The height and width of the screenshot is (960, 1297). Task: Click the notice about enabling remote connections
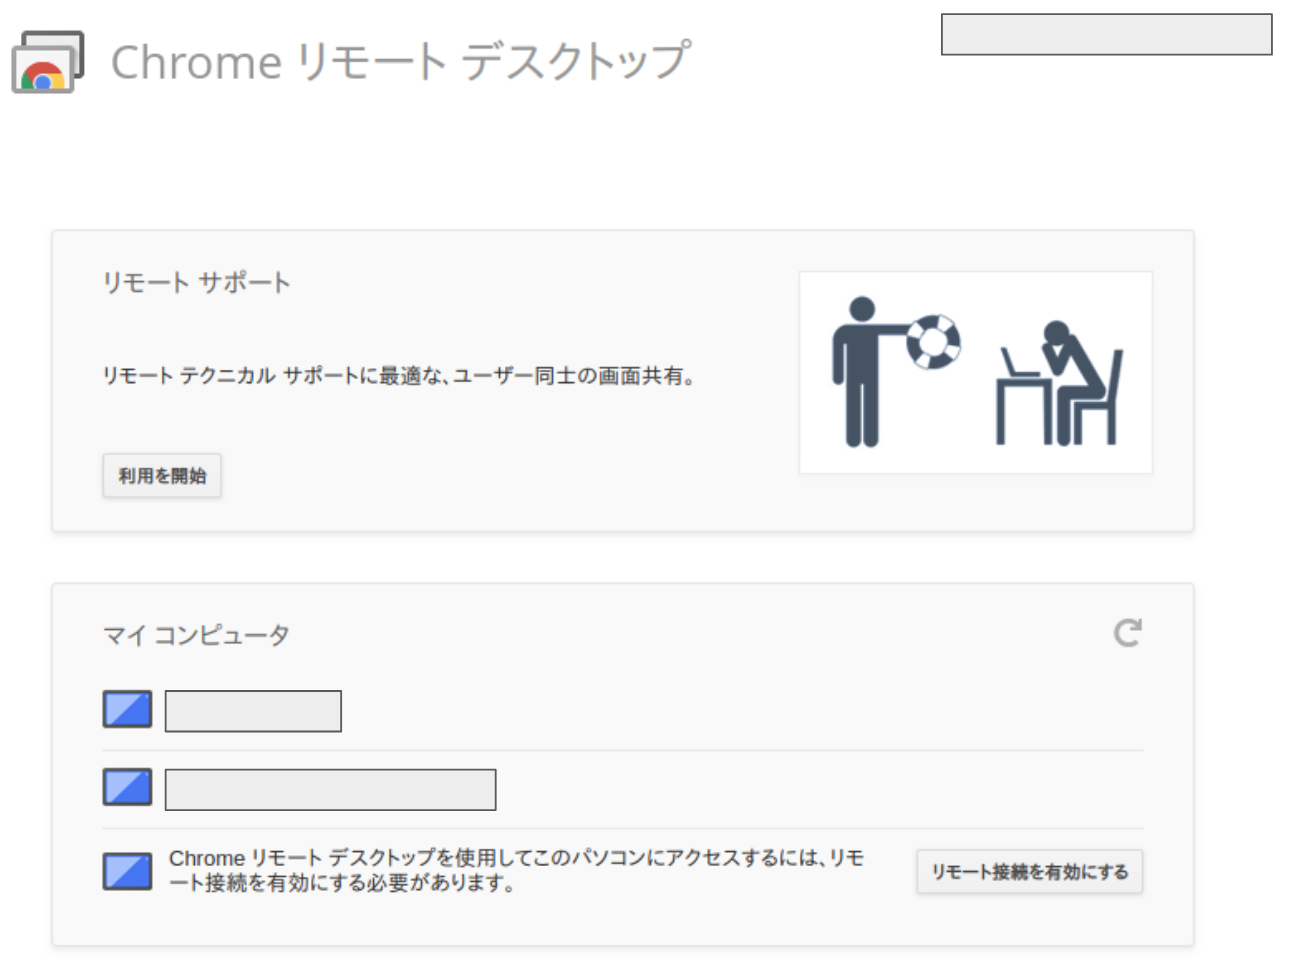tap(516, 871)
